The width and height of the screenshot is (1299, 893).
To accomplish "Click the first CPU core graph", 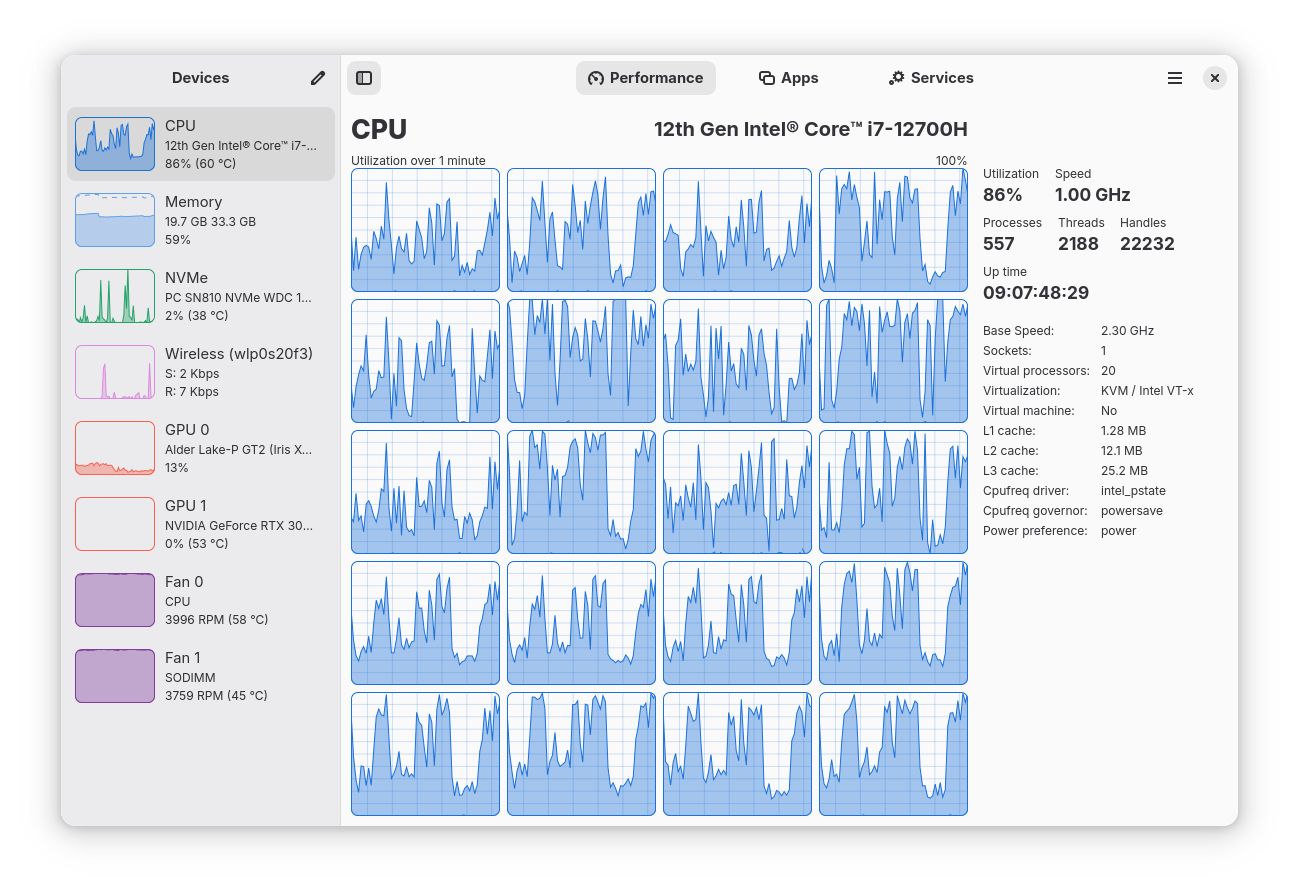I will (425, 230).
